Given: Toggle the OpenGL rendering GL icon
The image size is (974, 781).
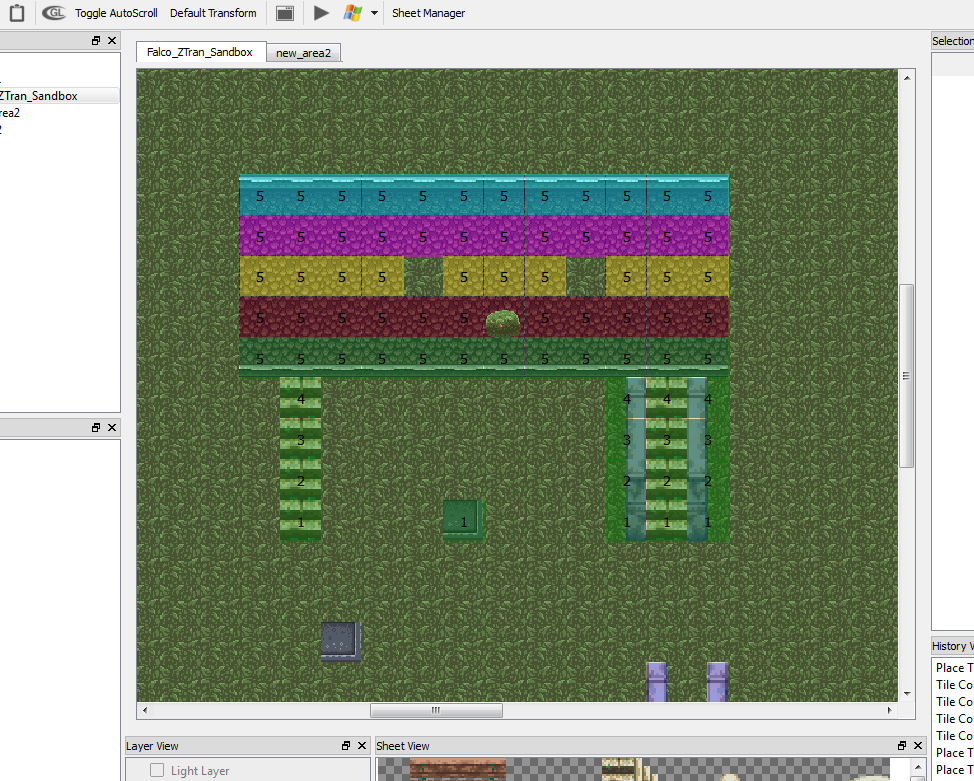Looking at the screenshot, I should [54, 13].
